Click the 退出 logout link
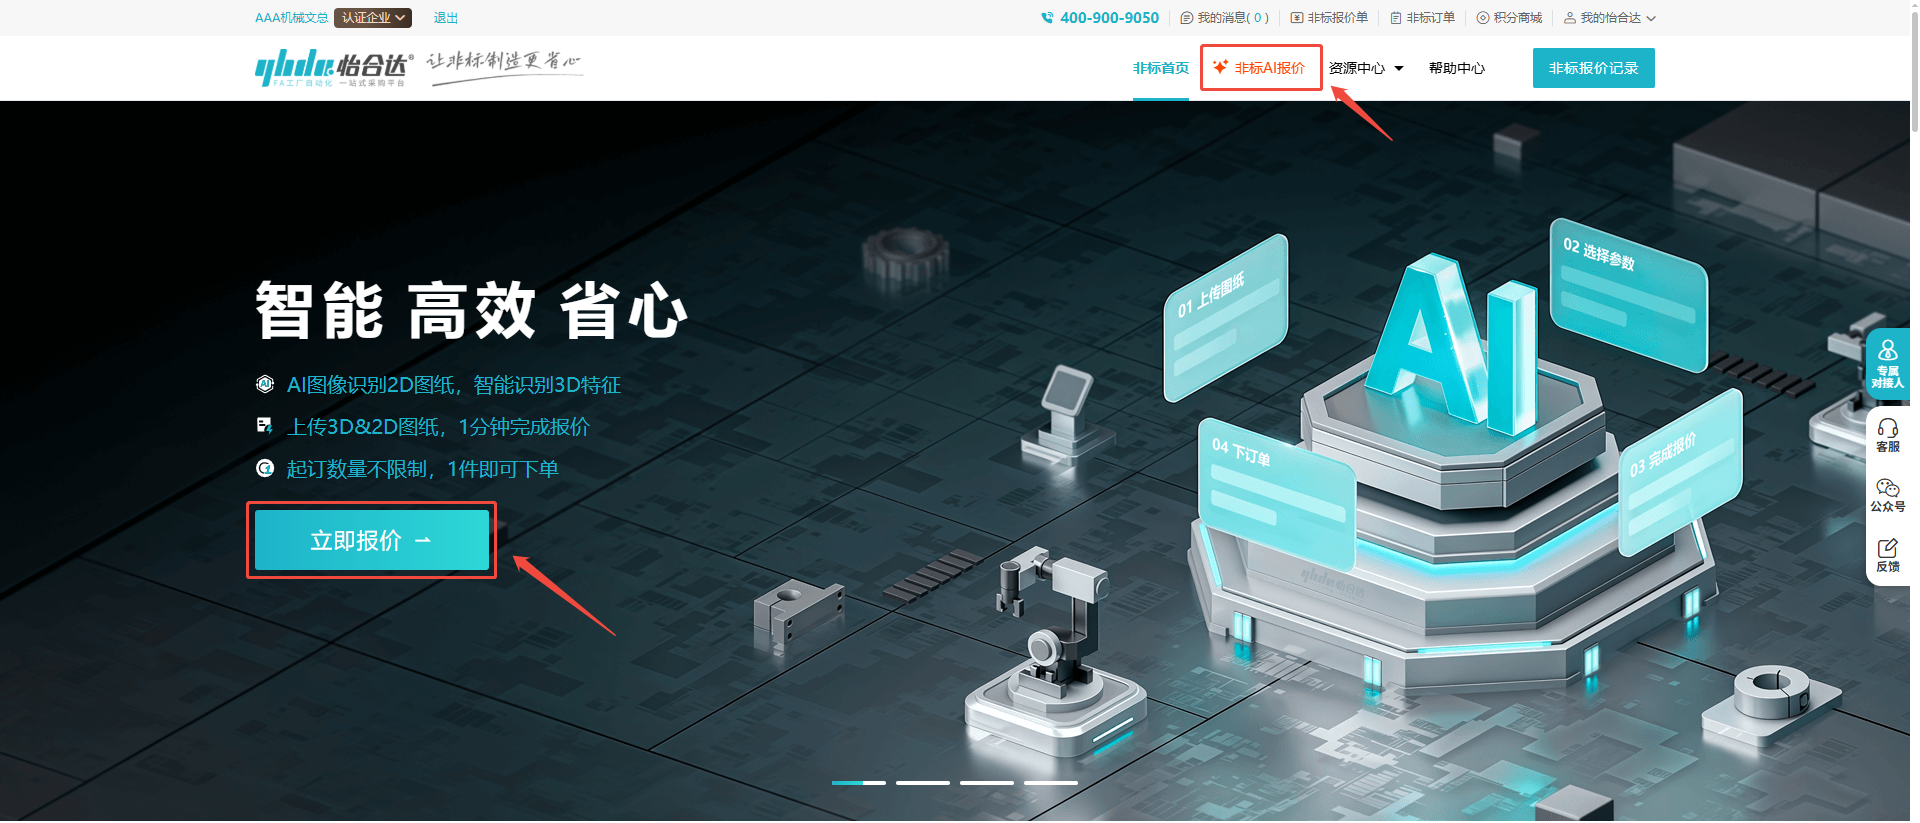The width and height of the screenshot is (1920, 823). [x=445, y=18]
